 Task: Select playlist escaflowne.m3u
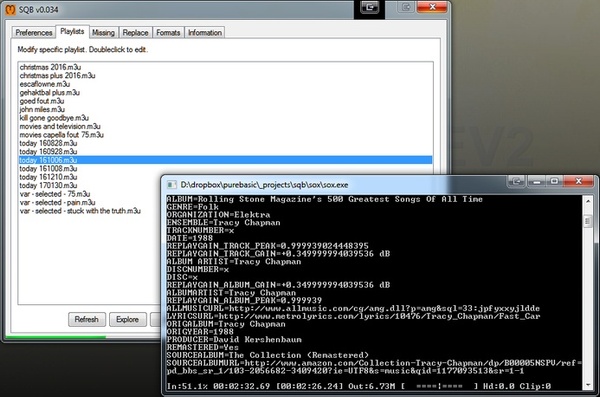(45, 84)
